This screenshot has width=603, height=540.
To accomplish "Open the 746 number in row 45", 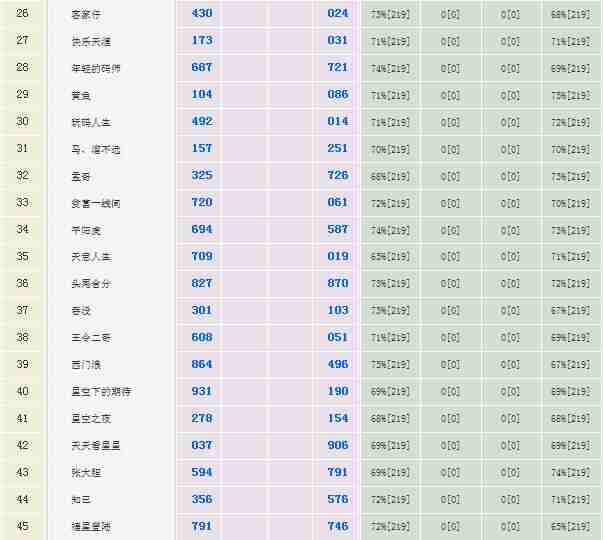I will click(337, 527).
